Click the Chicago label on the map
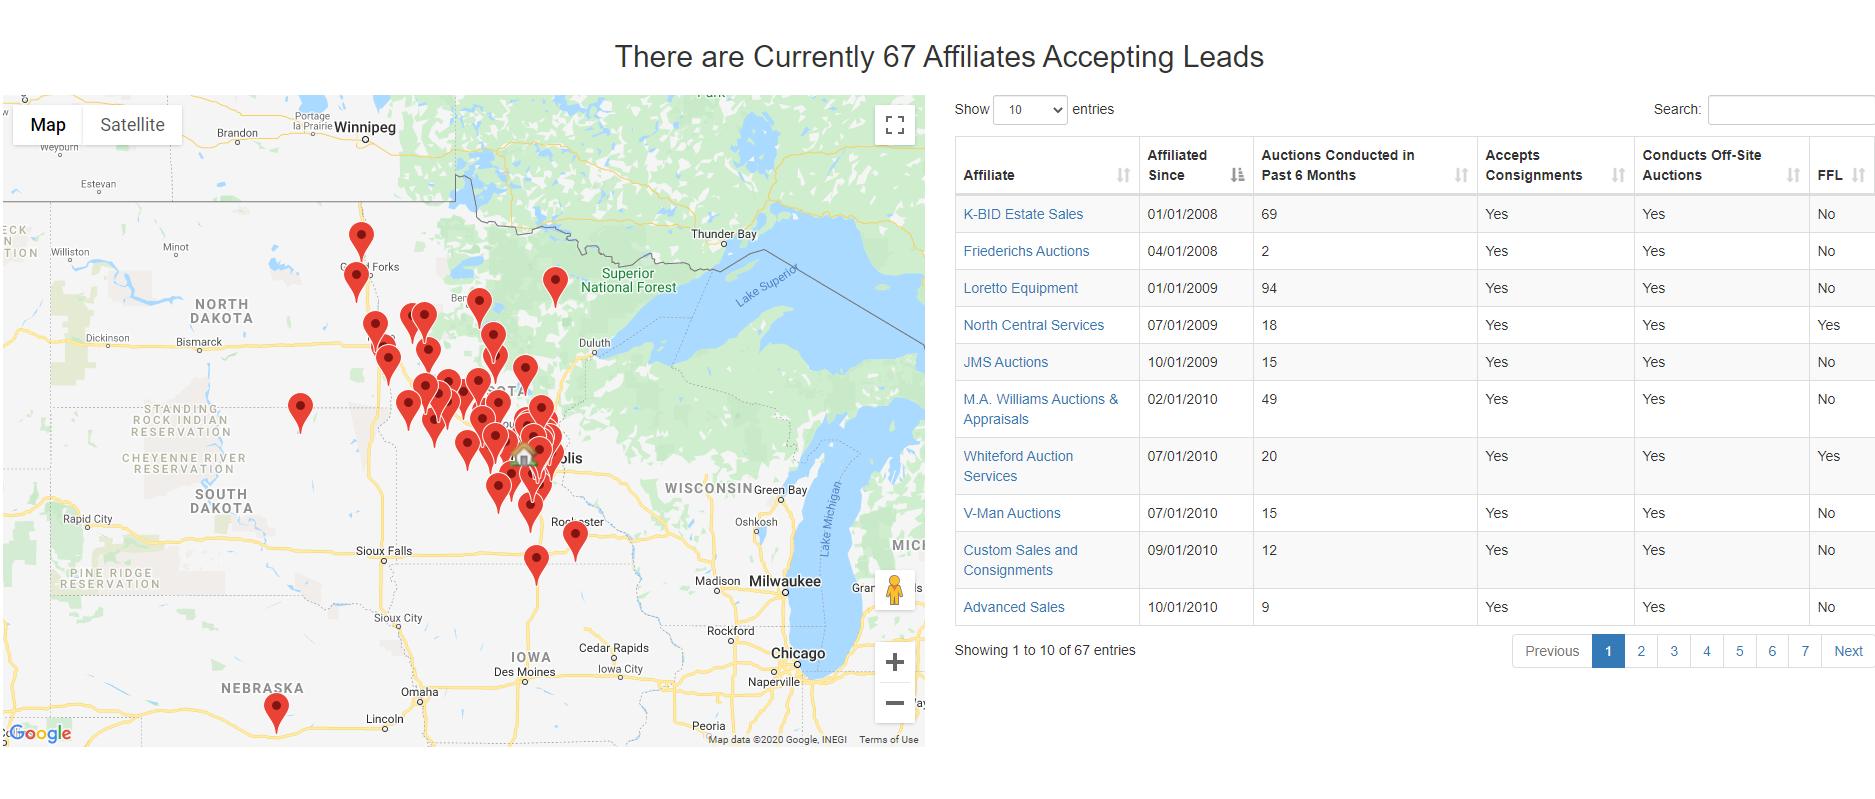The height and width of the screenshot is (799, 1875). 798,653
